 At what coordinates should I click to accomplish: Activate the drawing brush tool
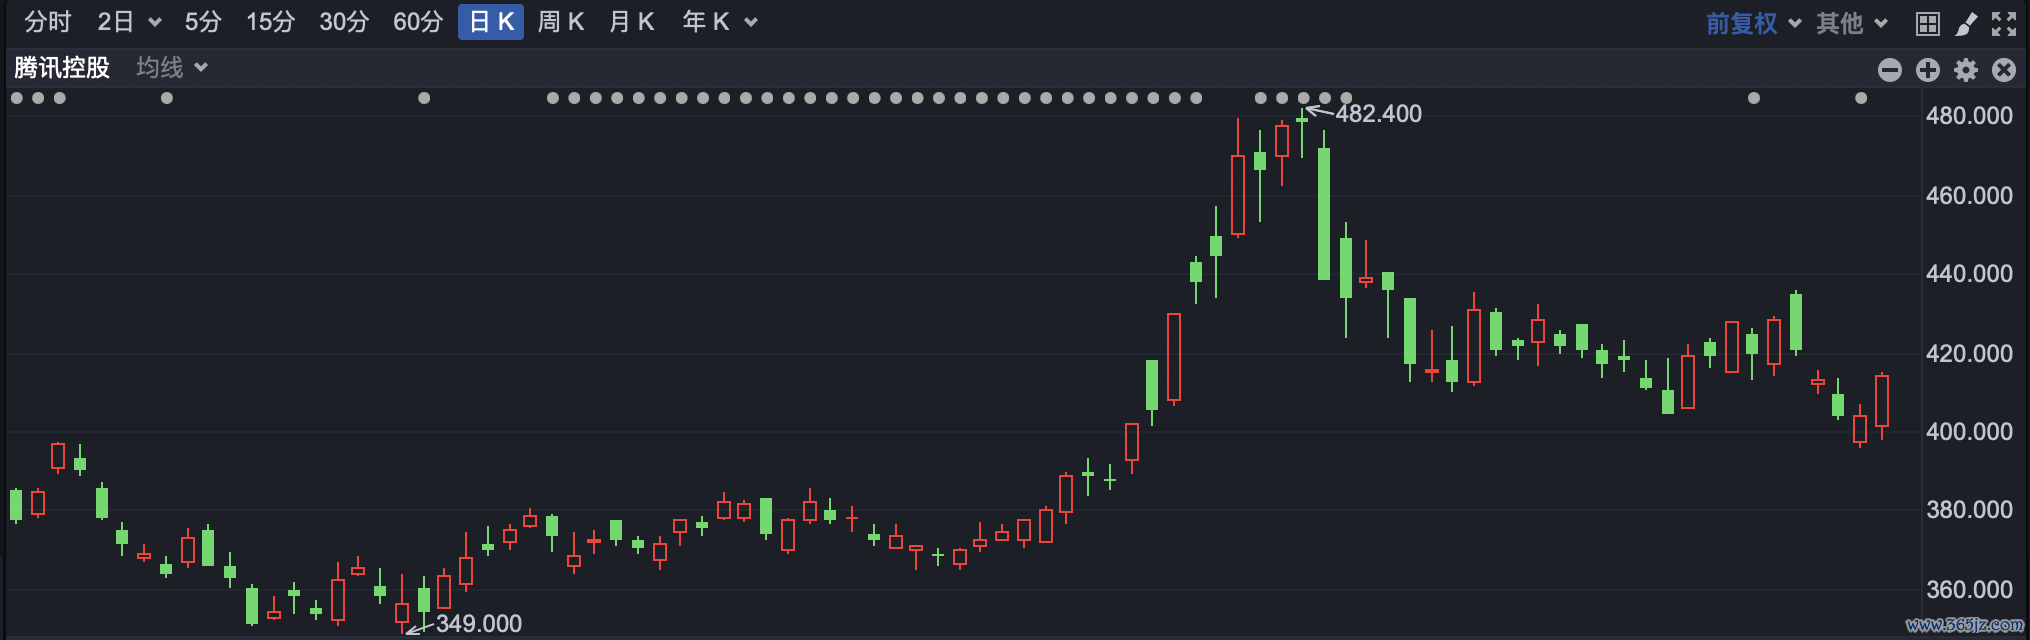pyautogui.click(x=1966, y=24)
